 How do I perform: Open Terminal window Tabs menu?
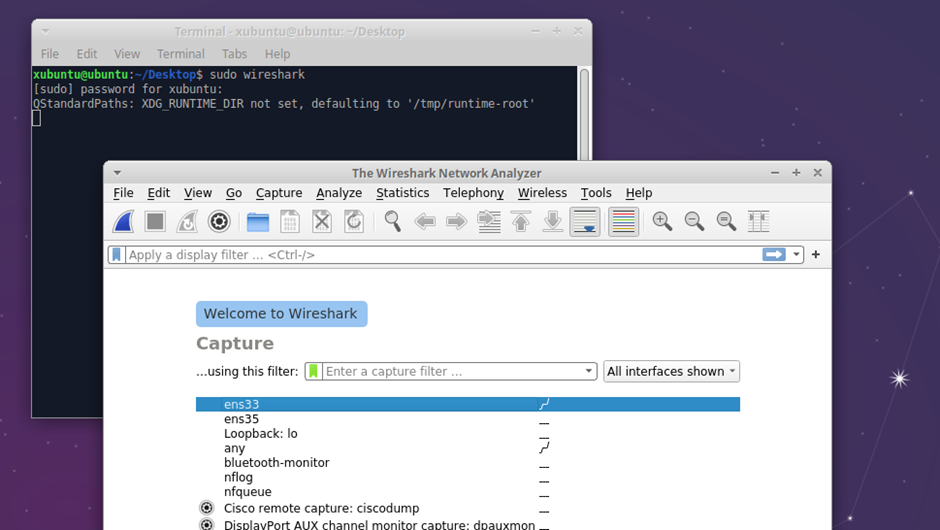coord(234,54)
